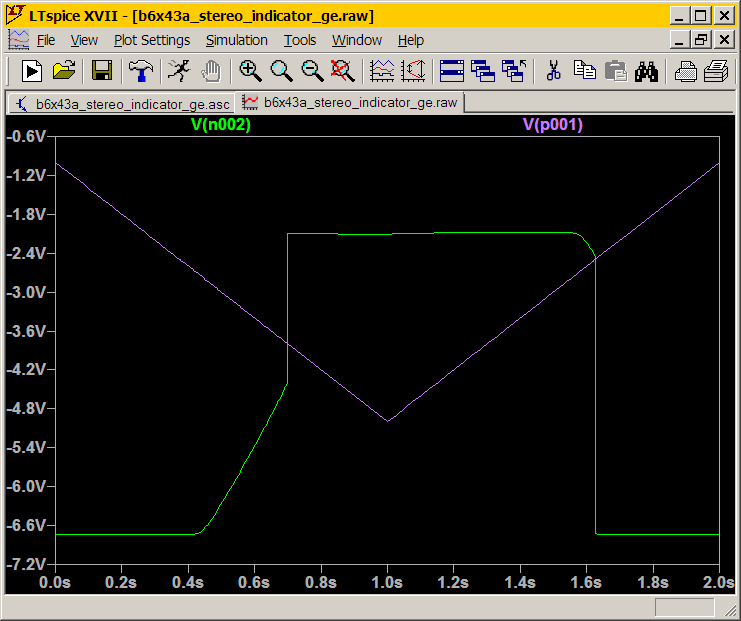Open the Plot Settings menu
Screen dimensions: 741x621
click(152, 40)
